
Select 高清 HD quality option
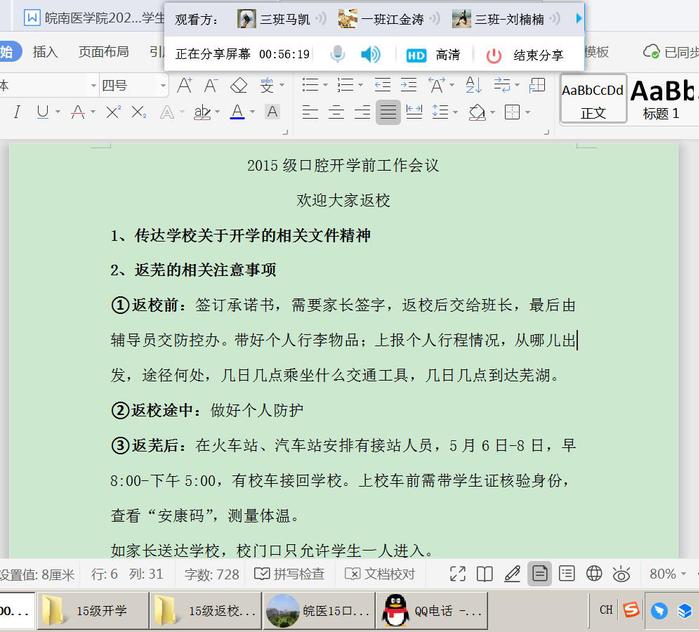pyautogui.click(x=433, y=55)
